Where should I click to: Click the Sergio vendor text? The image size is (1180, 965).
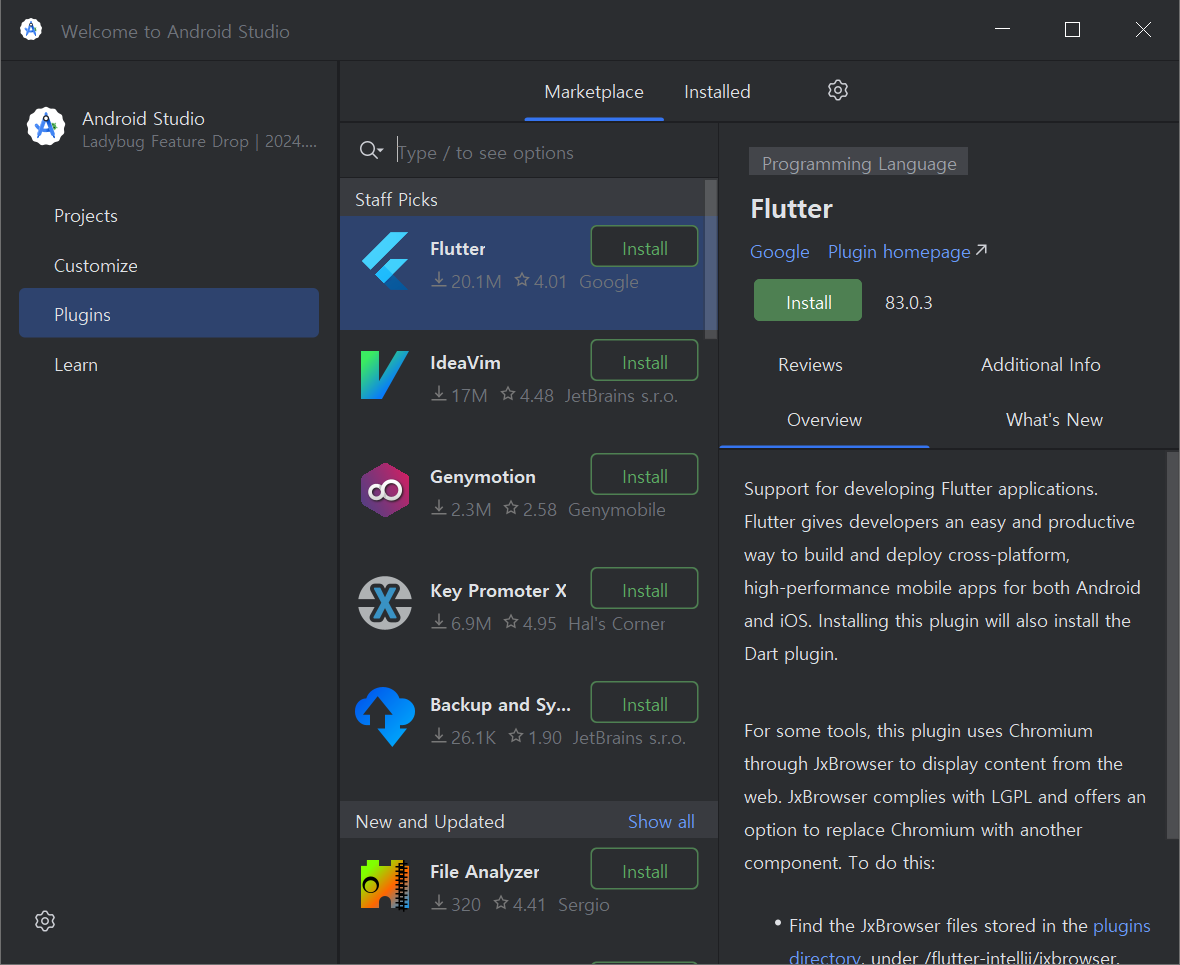pyautogui.click(x=583, y=905)
